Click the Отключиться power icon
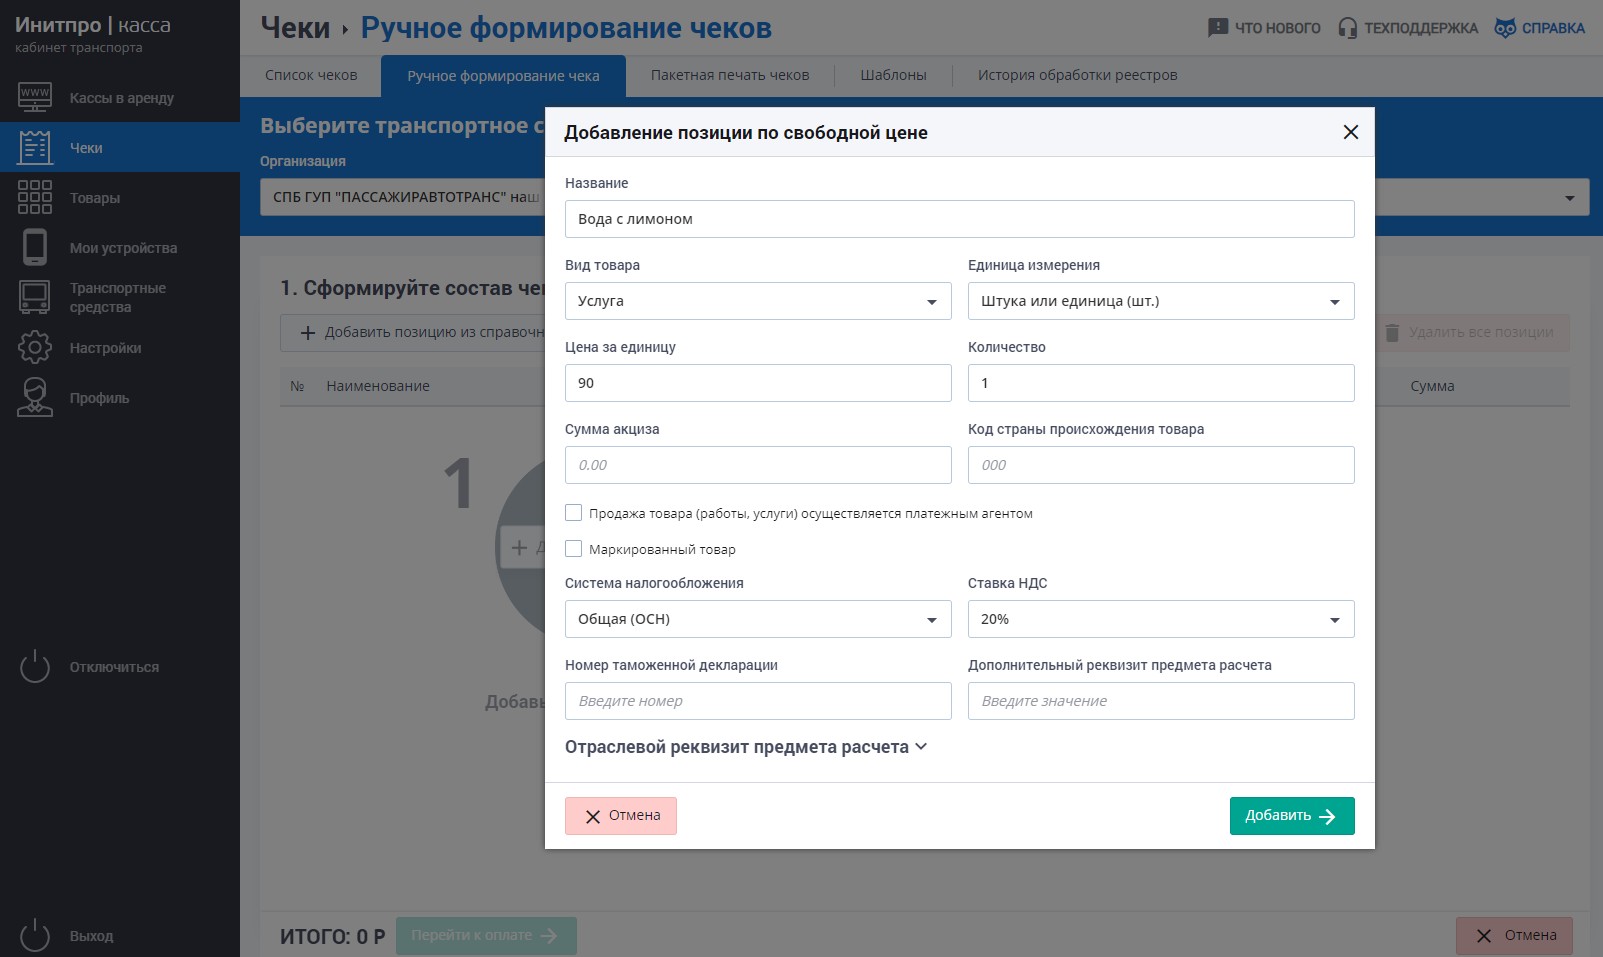The height and width of the screenshot is (957, 1603). [x=35, y=666]
